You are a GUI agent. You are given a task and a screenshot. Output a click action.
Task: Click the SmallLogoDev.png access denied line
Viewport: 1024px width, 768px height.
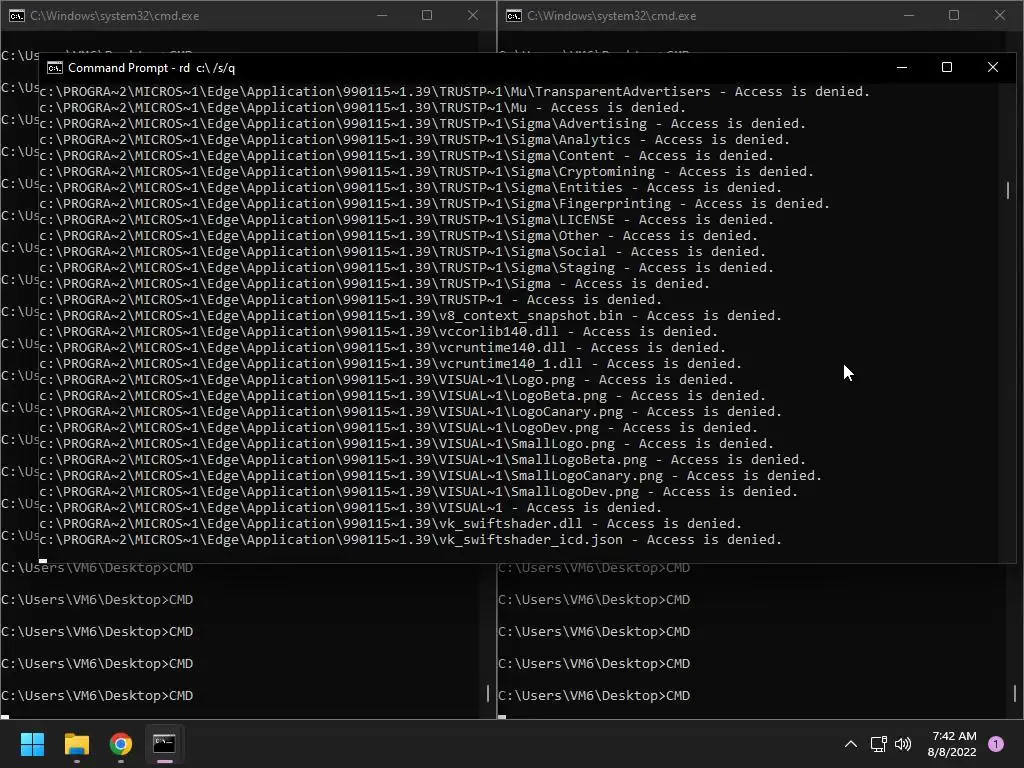tap(419, 491)
